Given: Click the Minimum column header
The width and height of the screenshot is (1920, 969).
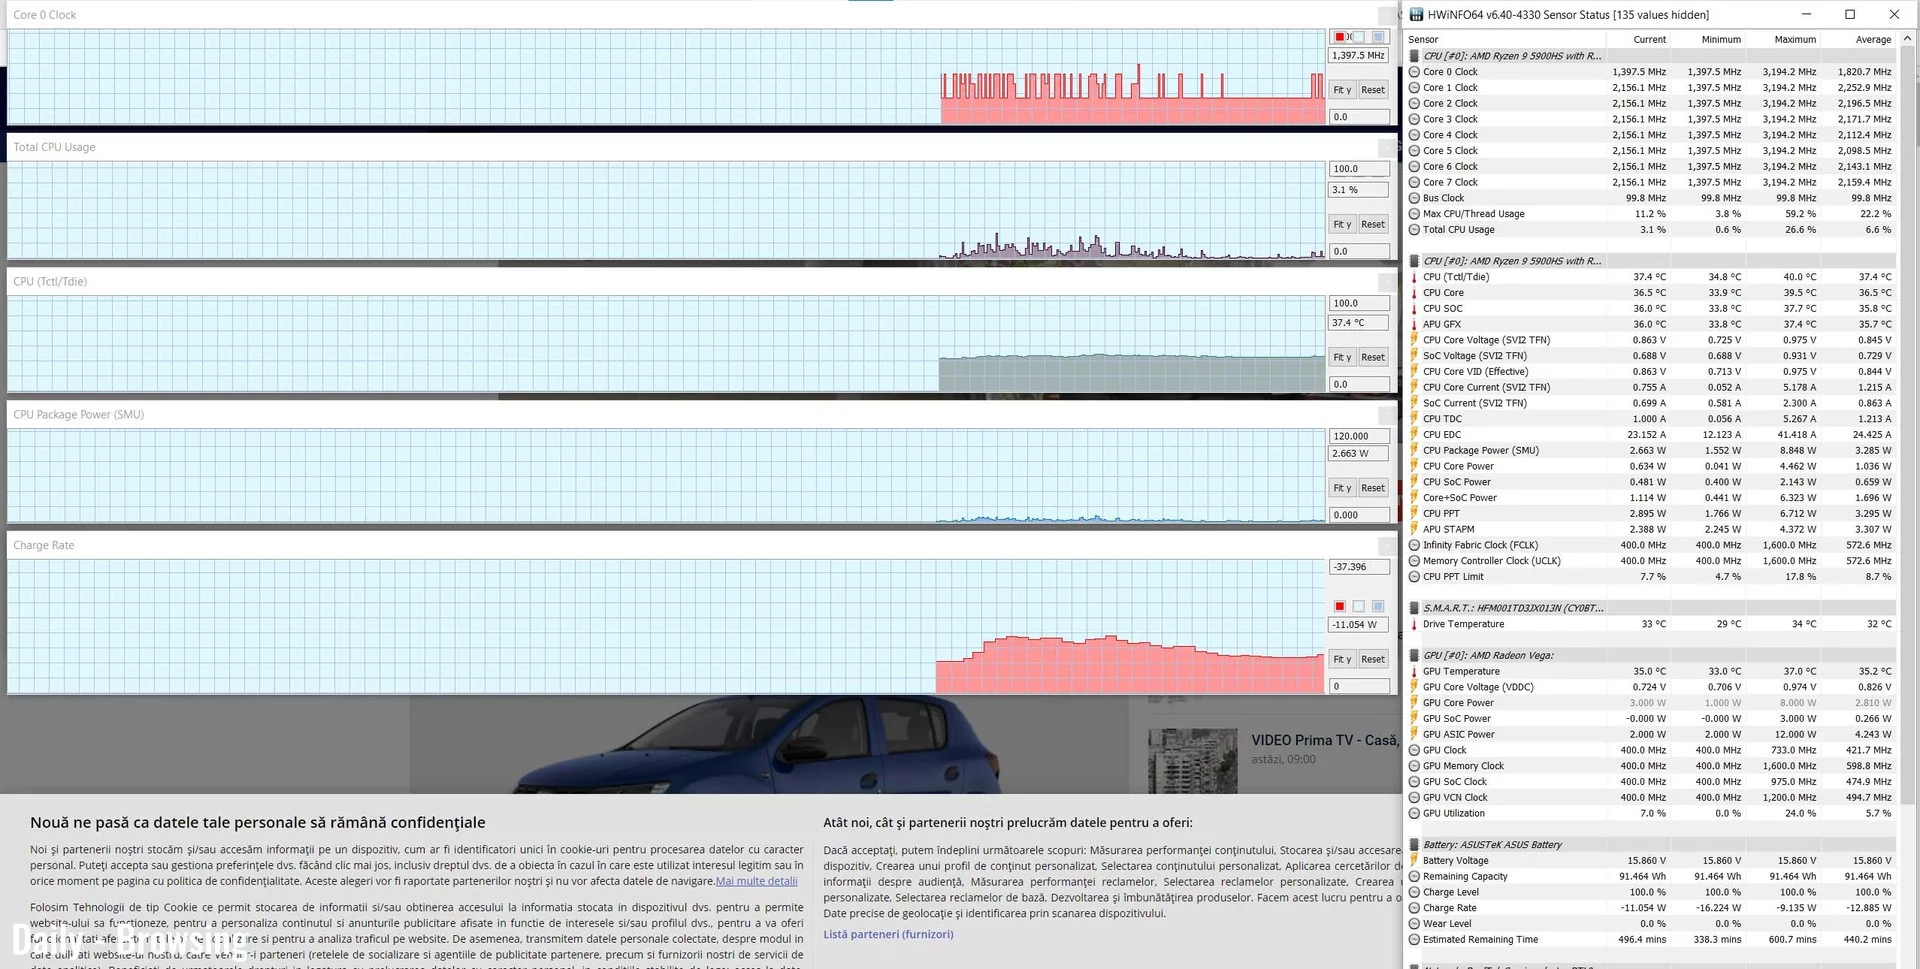Looking at the screenshot, I should (1721, 40).
